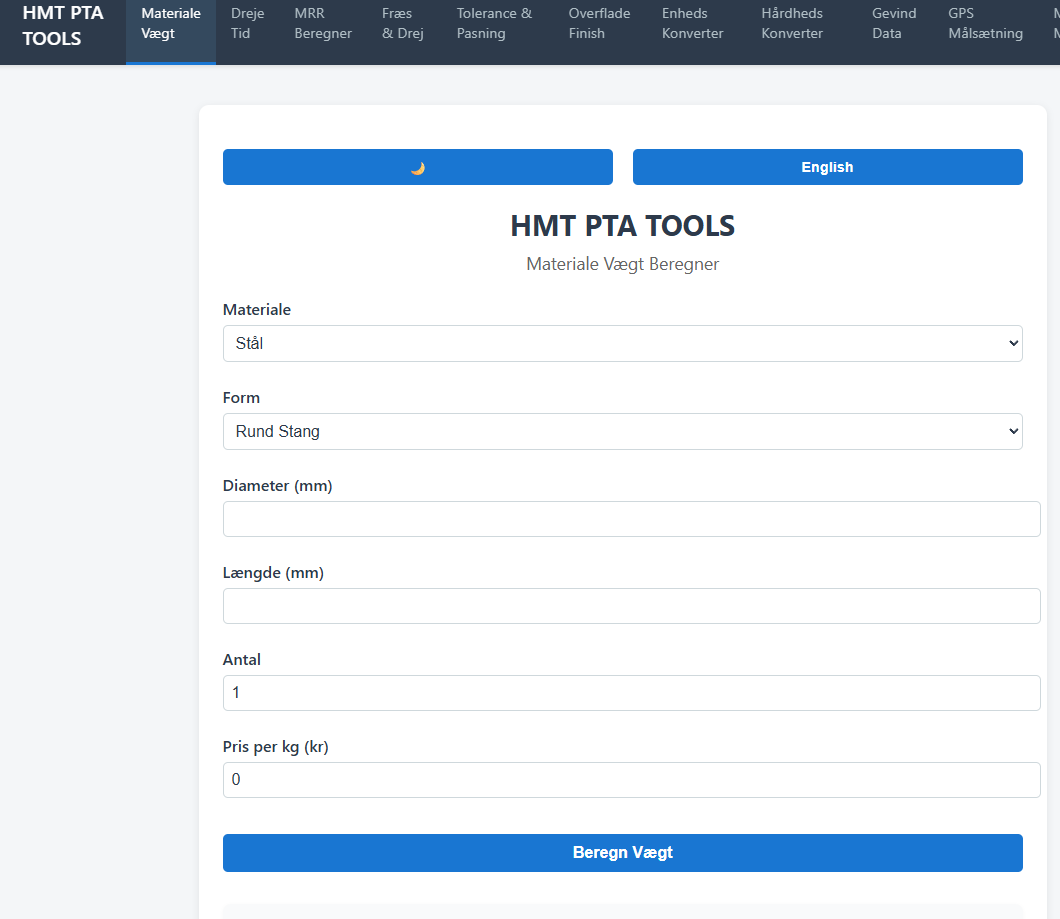
Task: Select the Overflade Finish tab
Action: coord(599,24)
